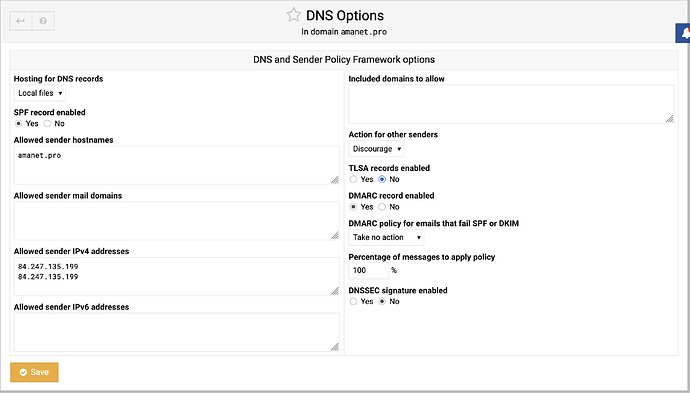The width and height of the screenshot is (690, 393).
Task: Select Yes for SPF record enabled
Action: point(18,124)
